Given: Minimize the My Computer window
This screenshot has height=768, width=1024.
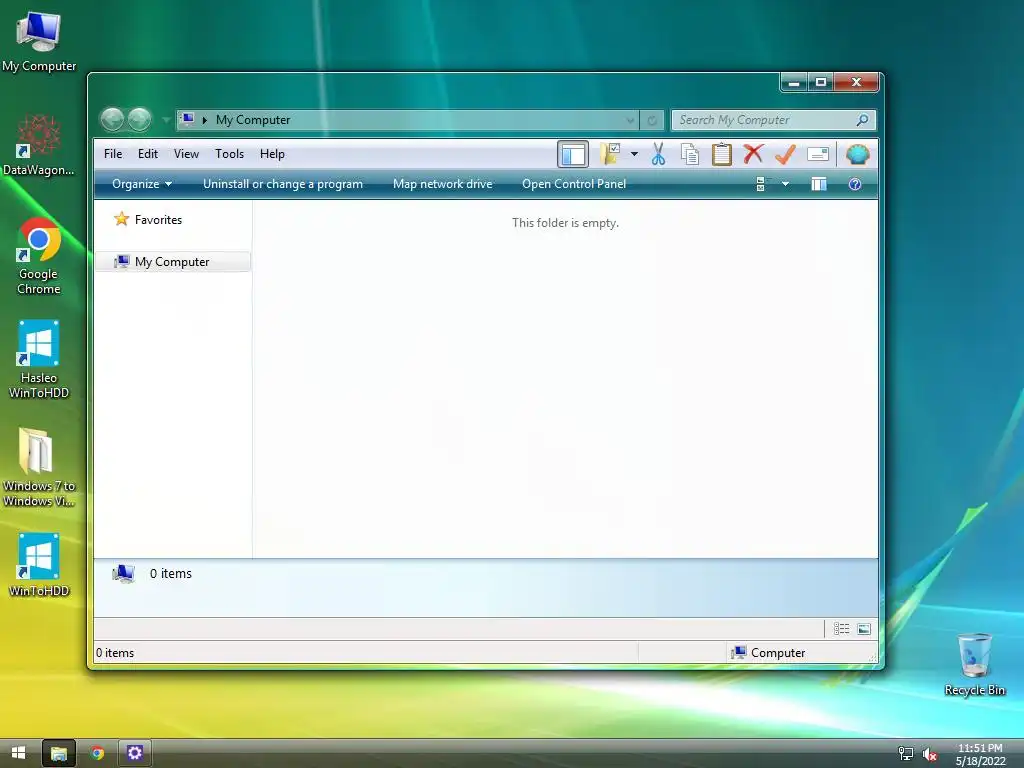Looking at the screenshot, I should (794, 82).
